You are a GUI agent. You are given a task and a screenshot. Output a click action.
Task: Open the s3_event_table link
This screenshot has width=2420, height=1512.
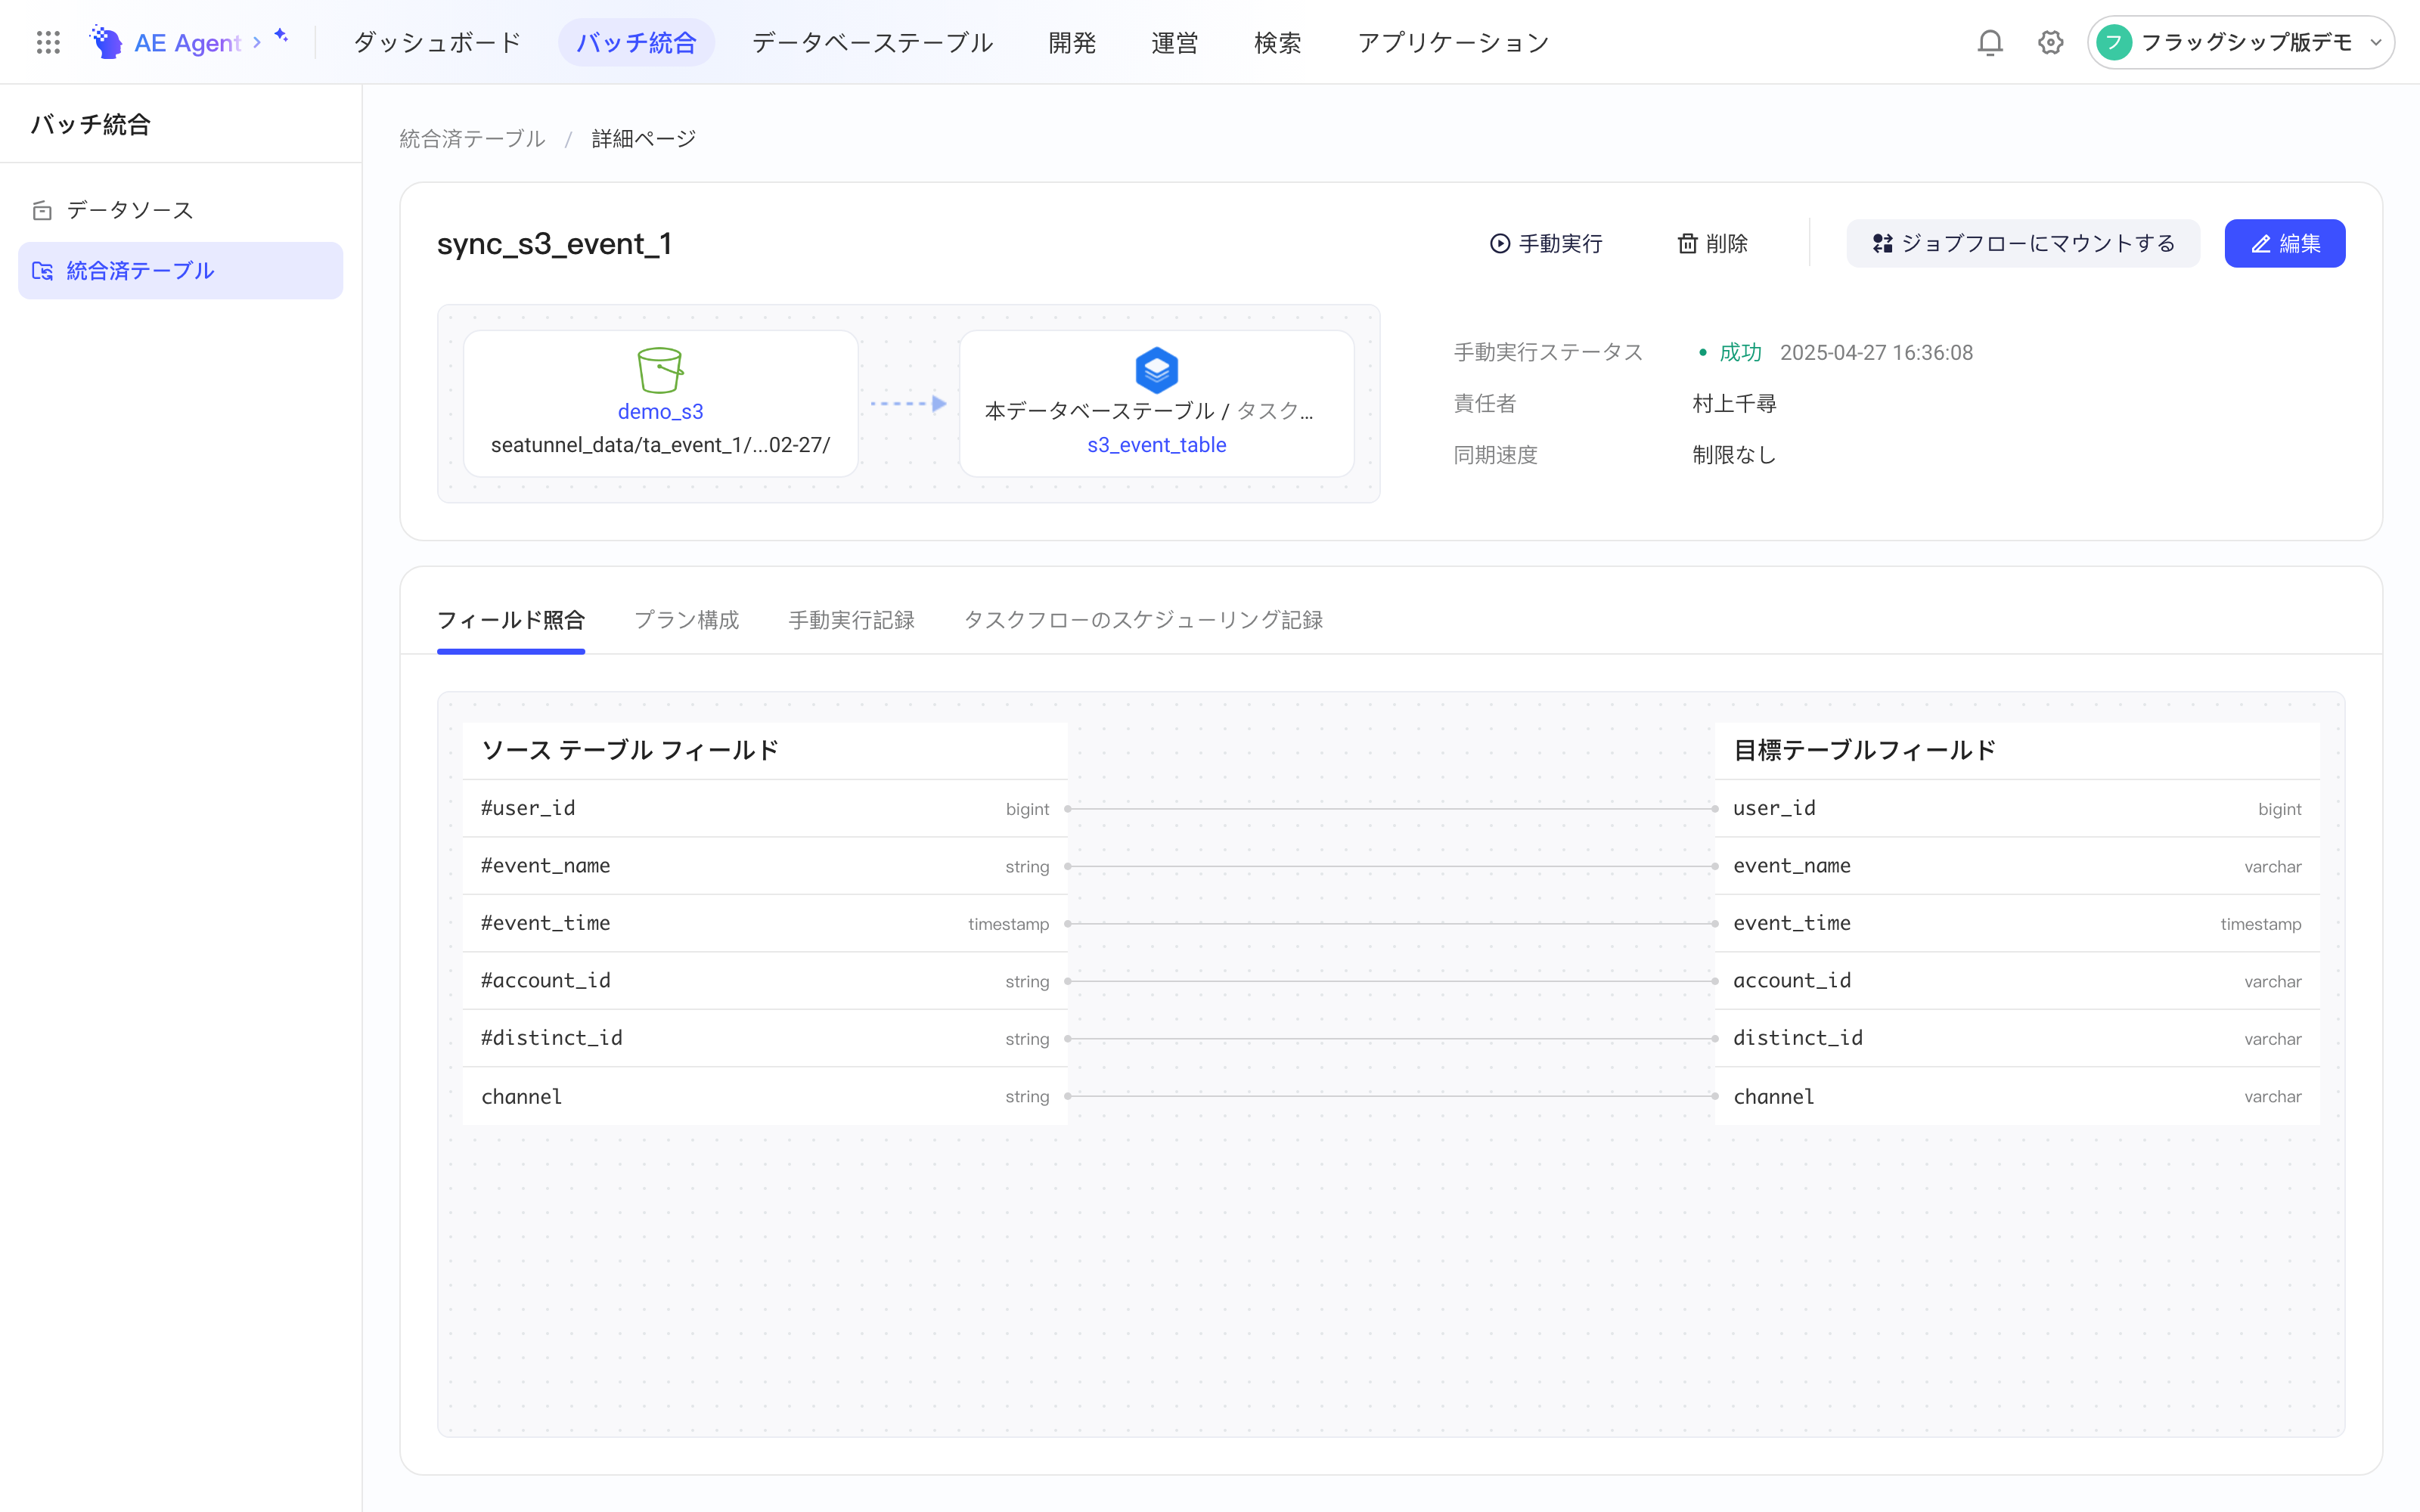tap(1157, 445)
